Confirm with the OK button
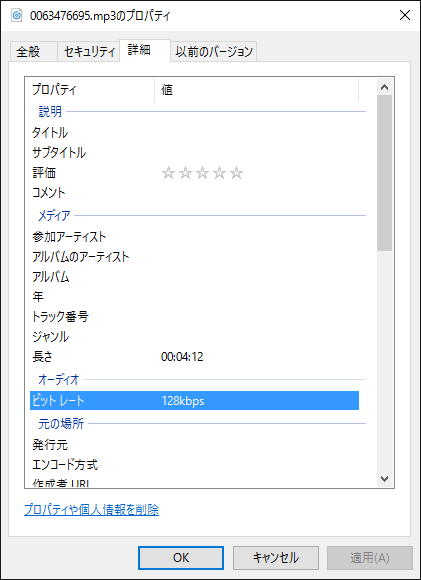421x580 pixels. click(181, 558)
